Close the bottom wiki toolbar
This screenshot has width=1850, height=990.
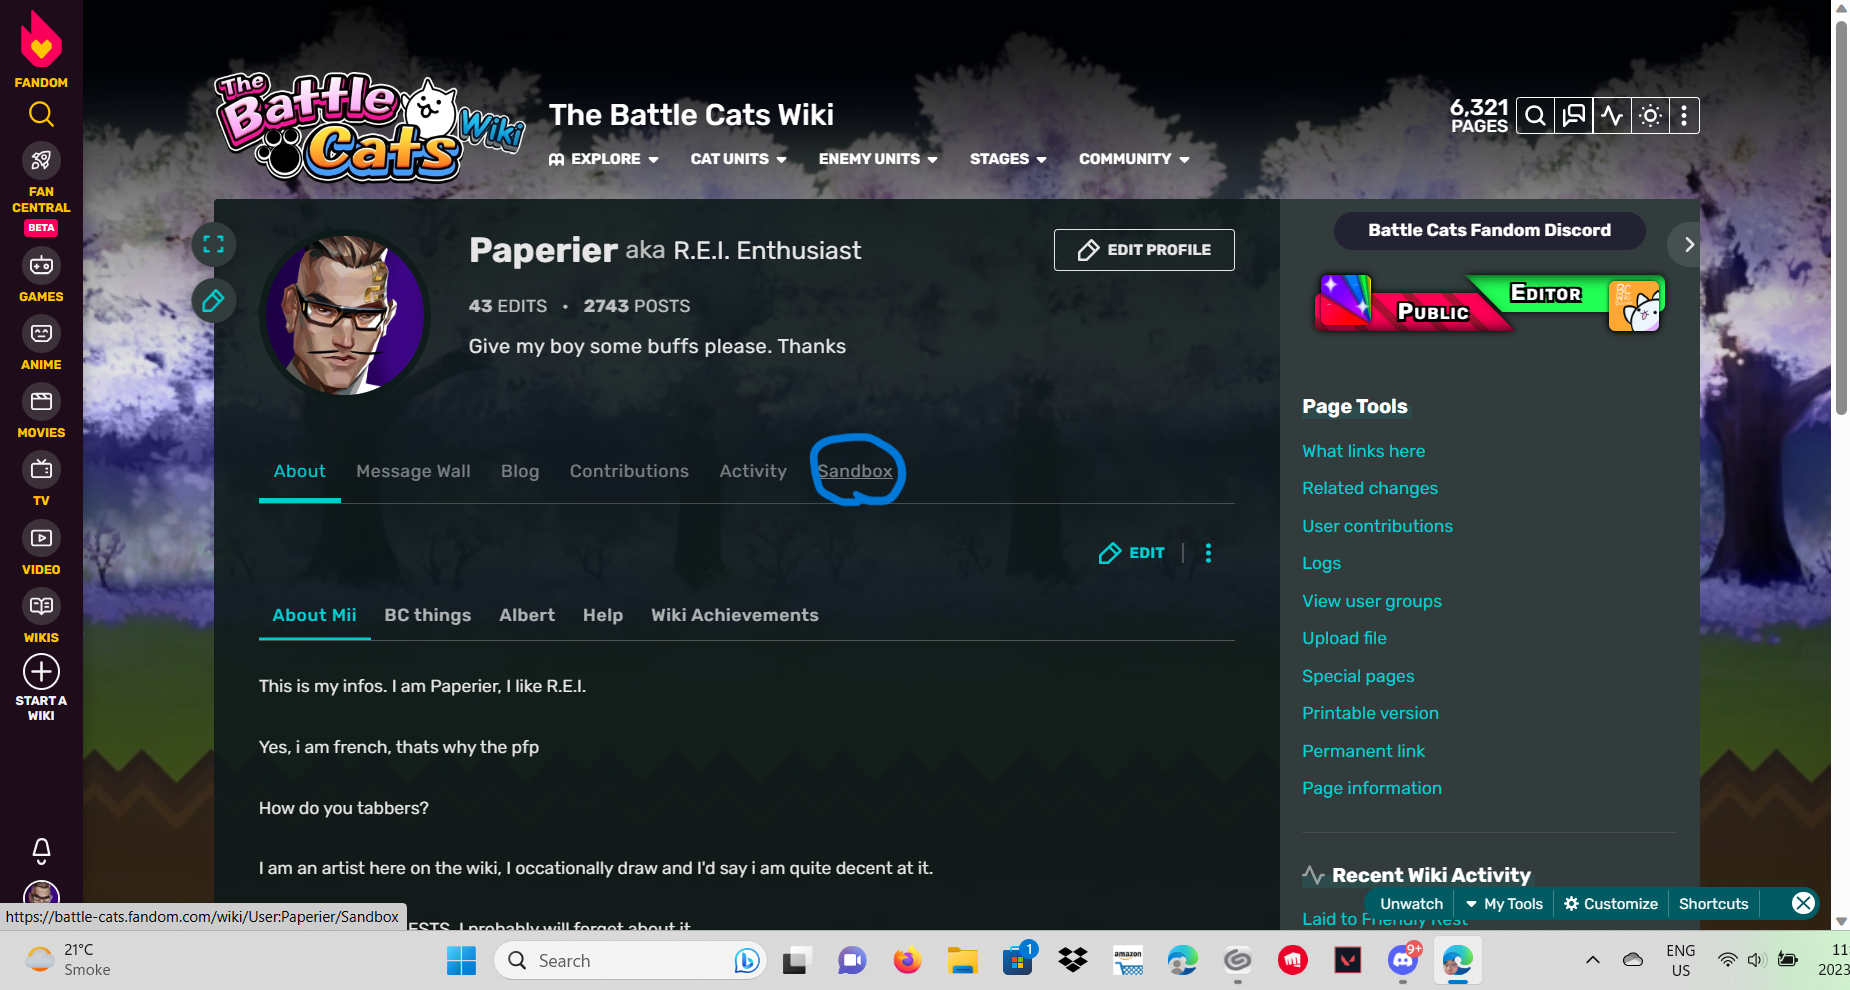pos(1803,904)
